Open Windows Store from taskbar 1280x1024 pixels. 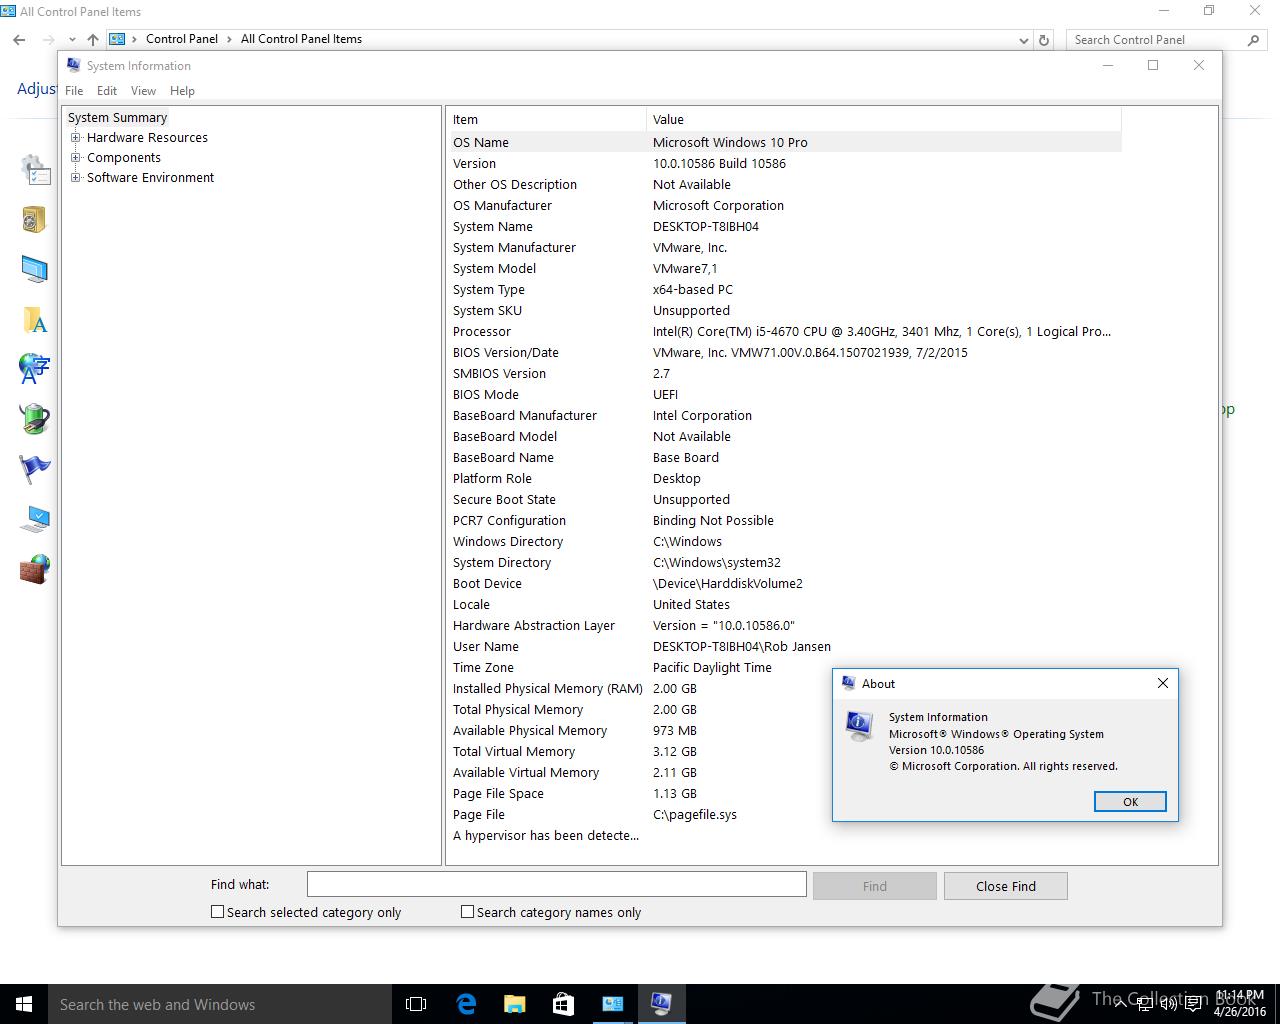tap(563, 1004)
